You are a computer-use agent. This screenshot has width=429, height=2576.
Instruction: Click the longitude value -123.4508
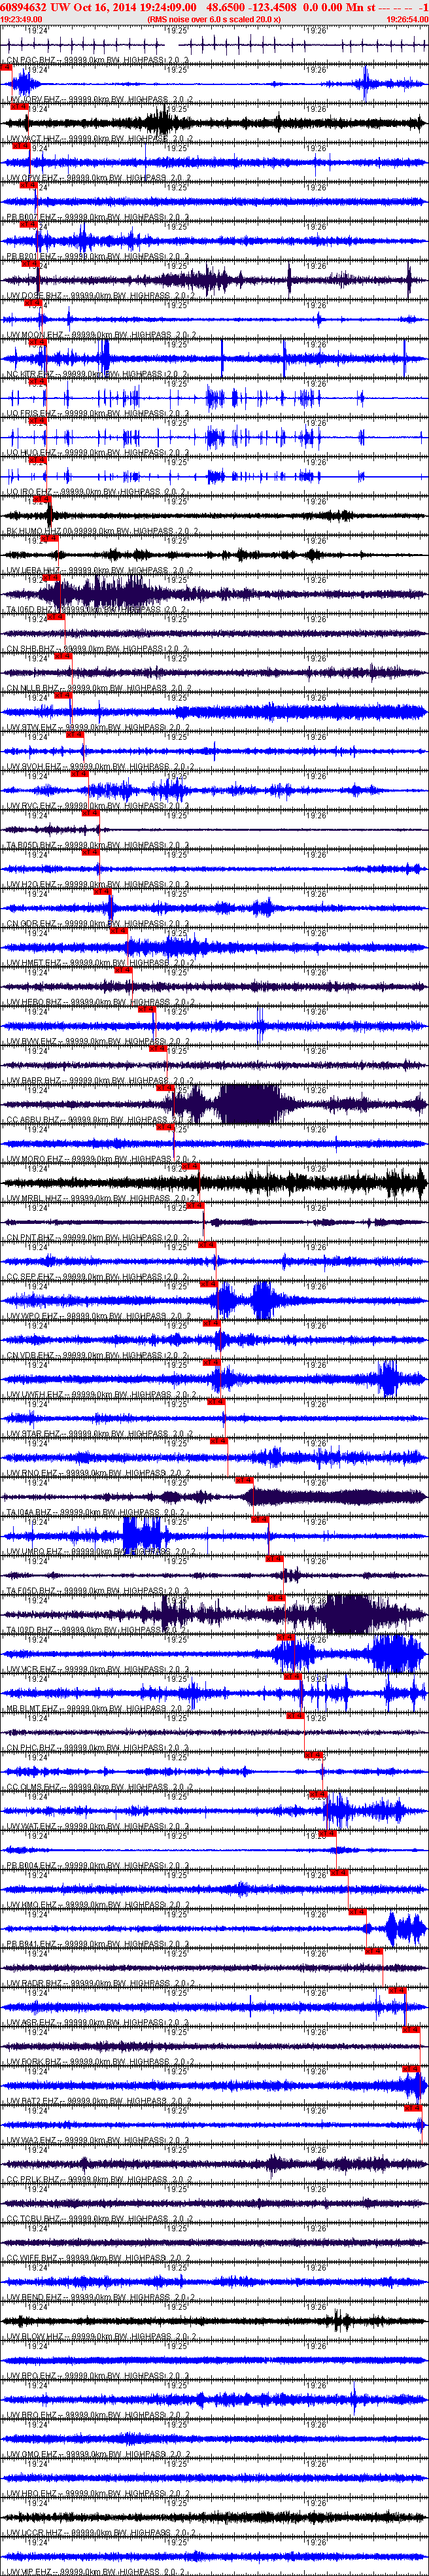(x=274, y=7)
